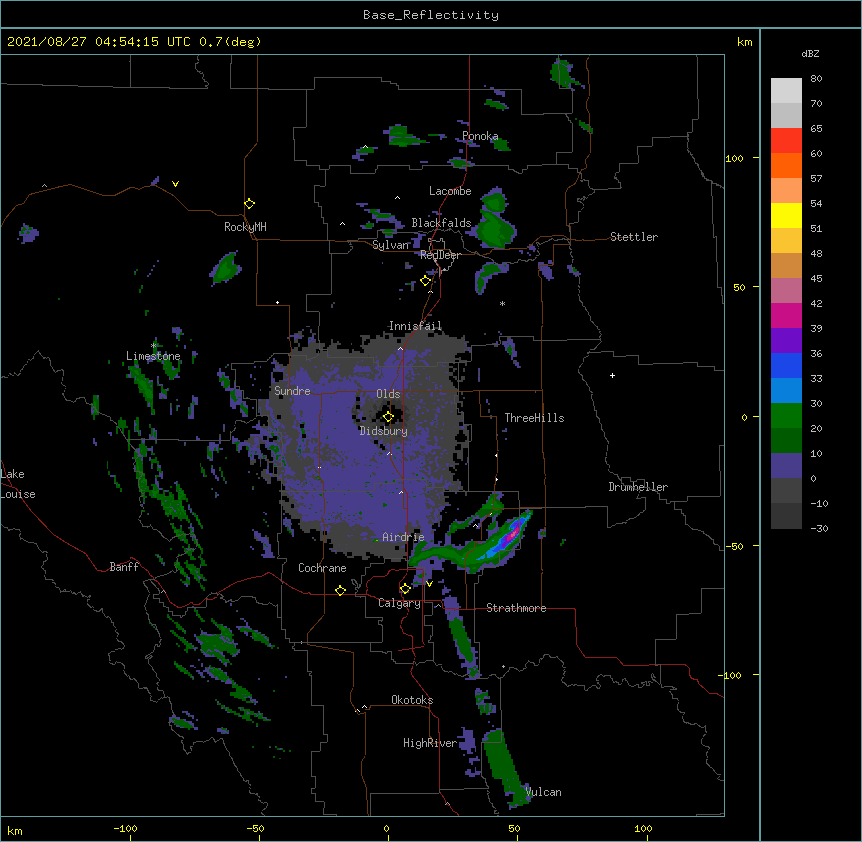862x842 pixels.
Task: Click the RedDeer city label
Action: [x=440, y=255]
